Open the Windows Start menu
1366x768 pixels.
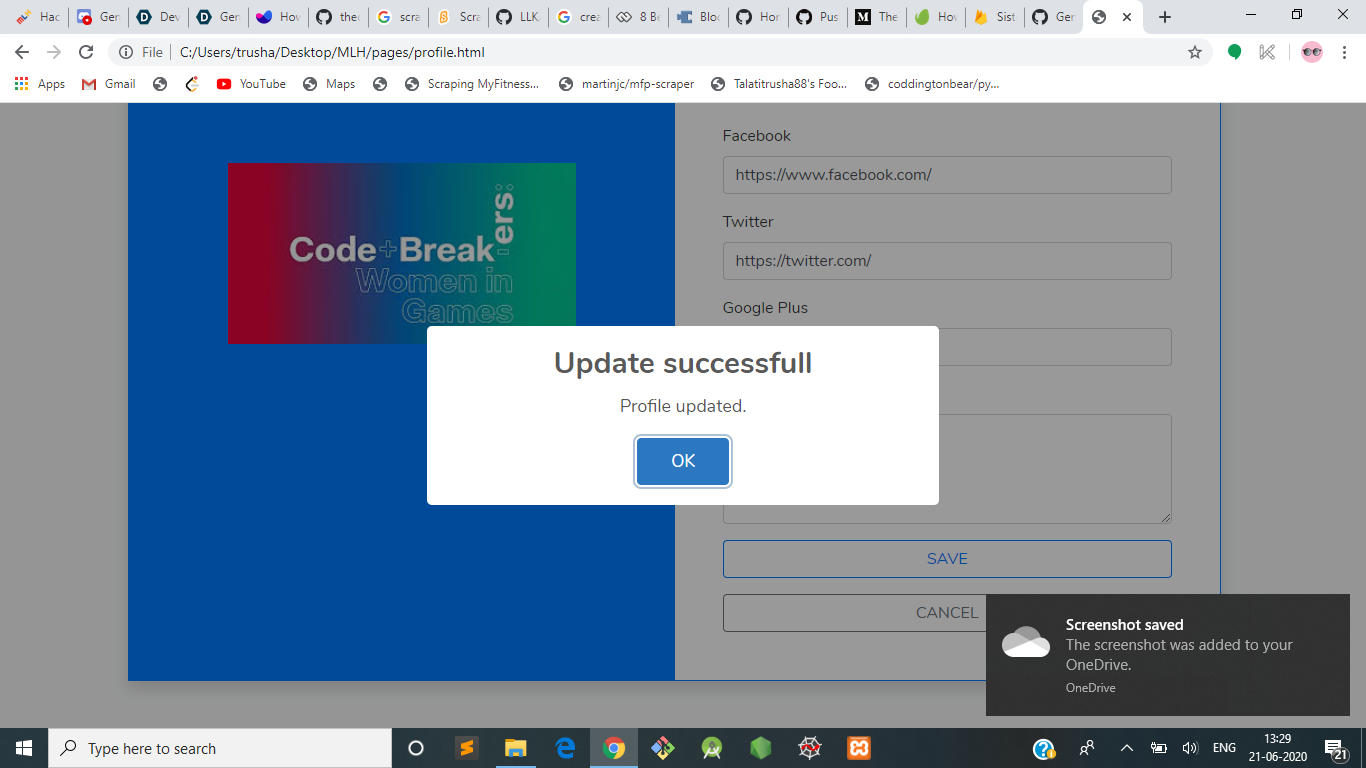24,748
